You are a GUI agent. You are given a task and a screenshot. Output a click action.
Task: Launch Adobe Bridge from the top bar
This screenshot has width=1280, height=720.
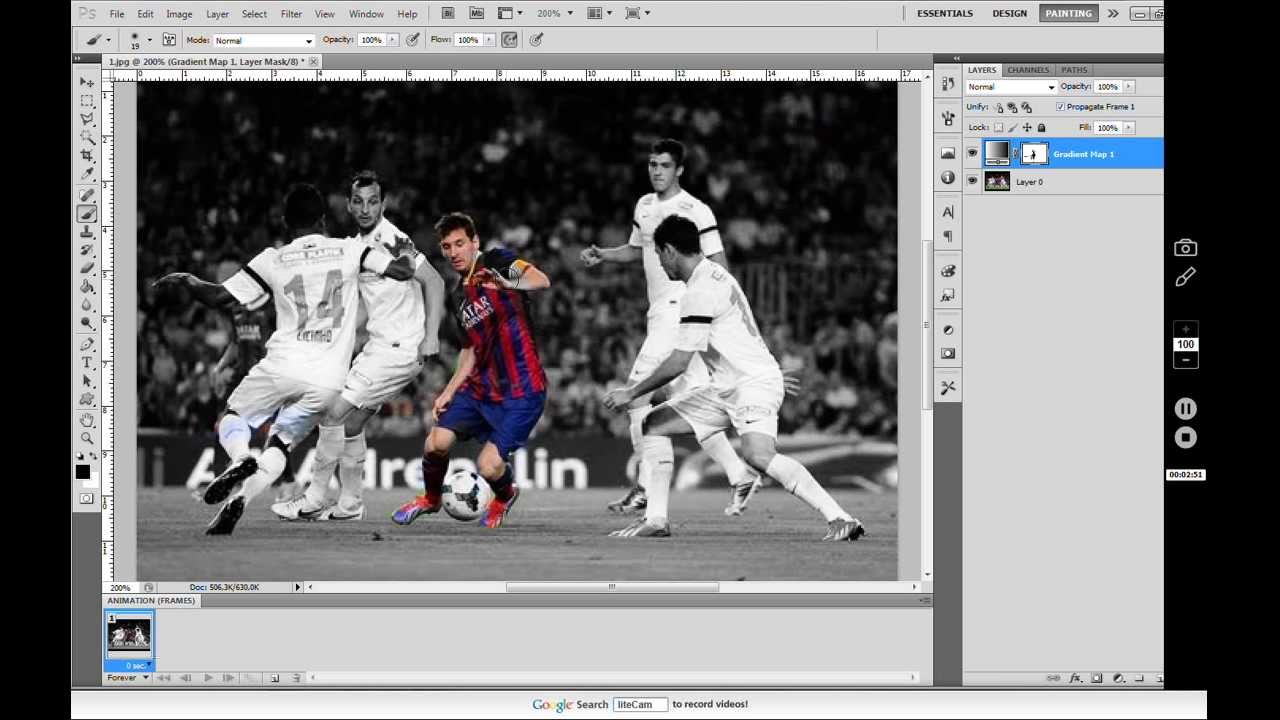pos(448,13)
